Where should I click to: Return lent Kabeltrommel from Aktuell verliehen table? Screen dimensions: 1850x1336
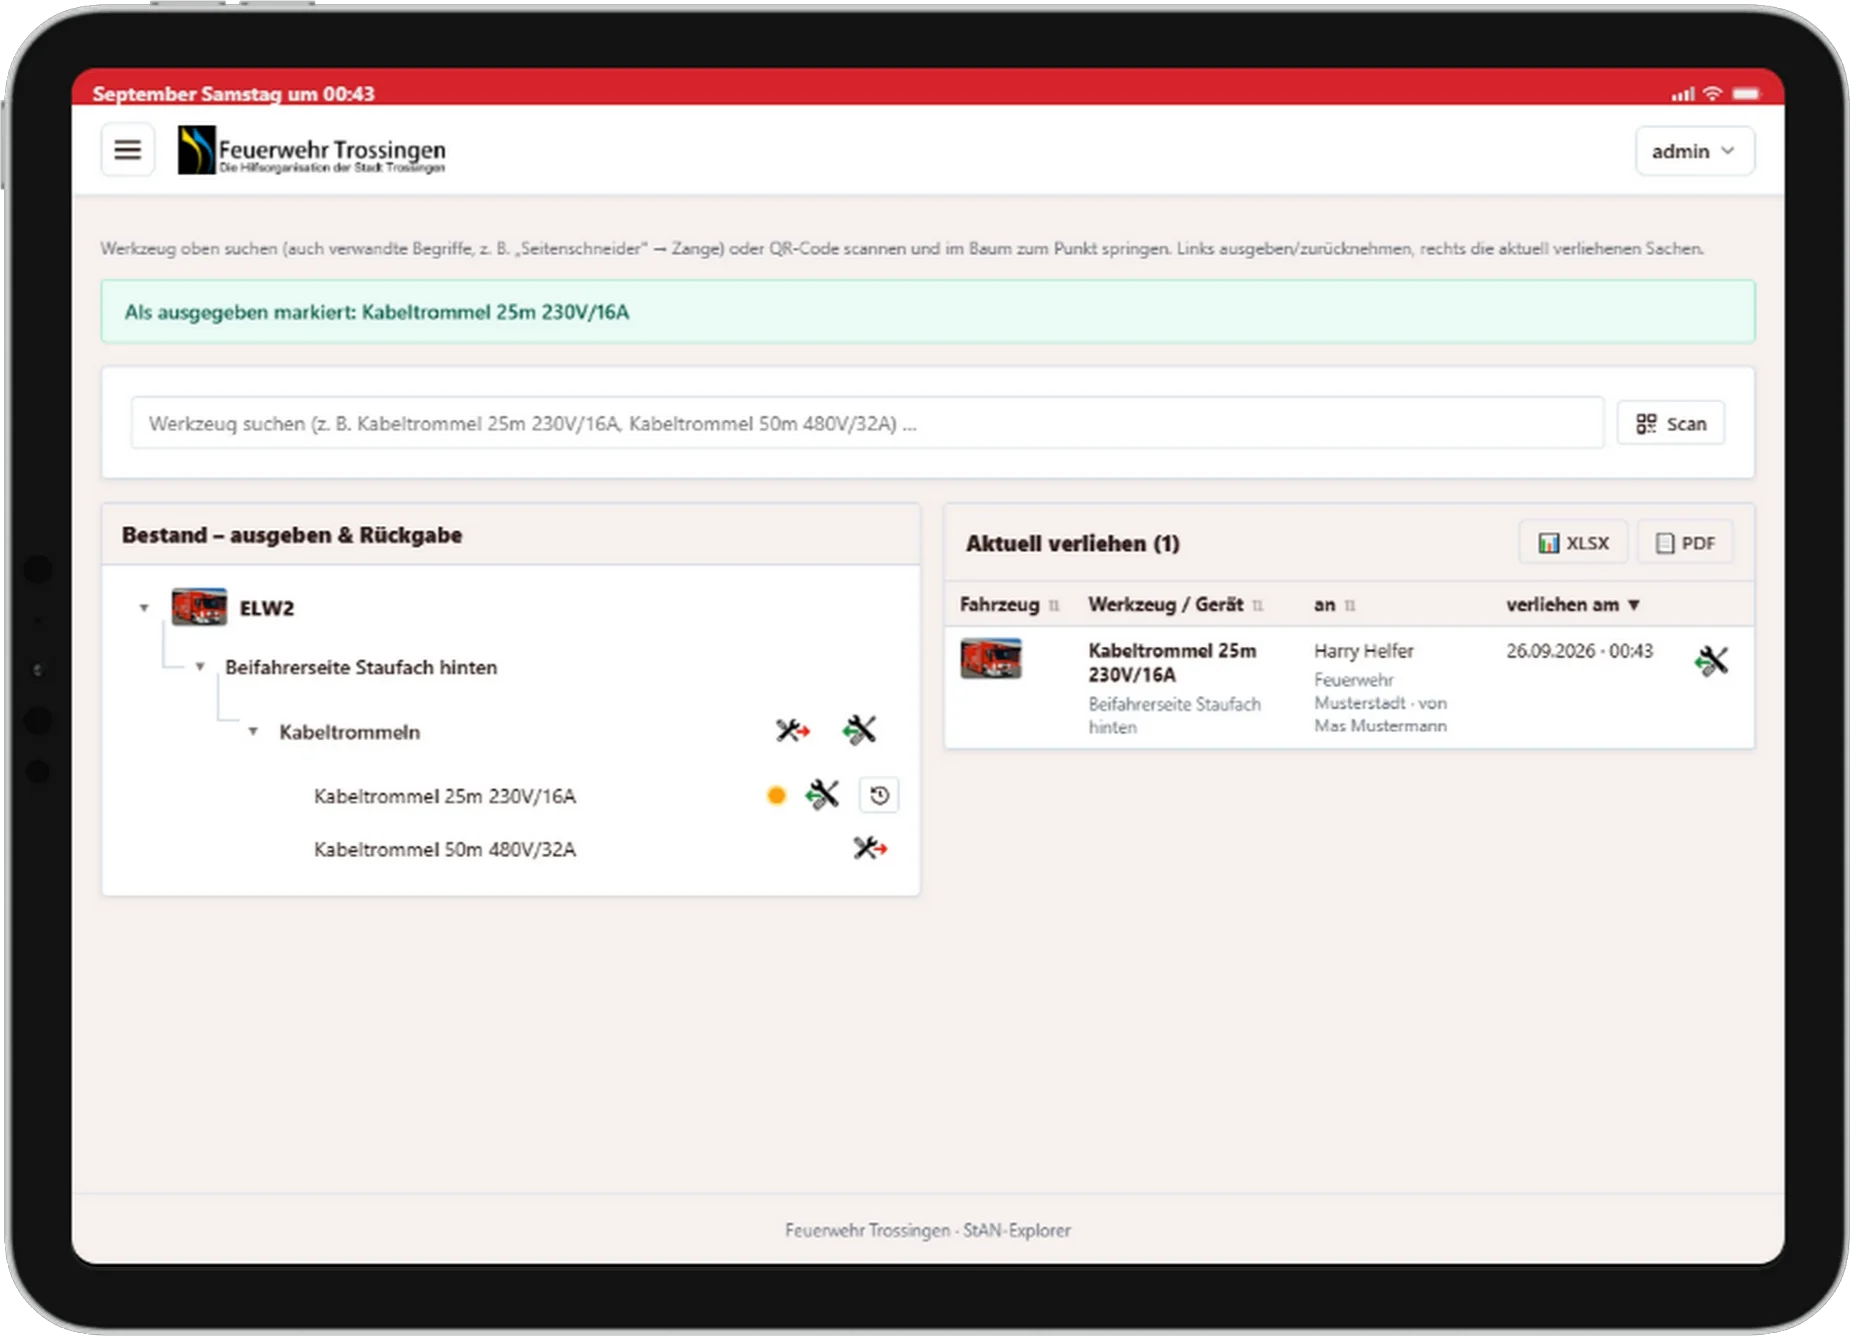[x=1711, y=661]
